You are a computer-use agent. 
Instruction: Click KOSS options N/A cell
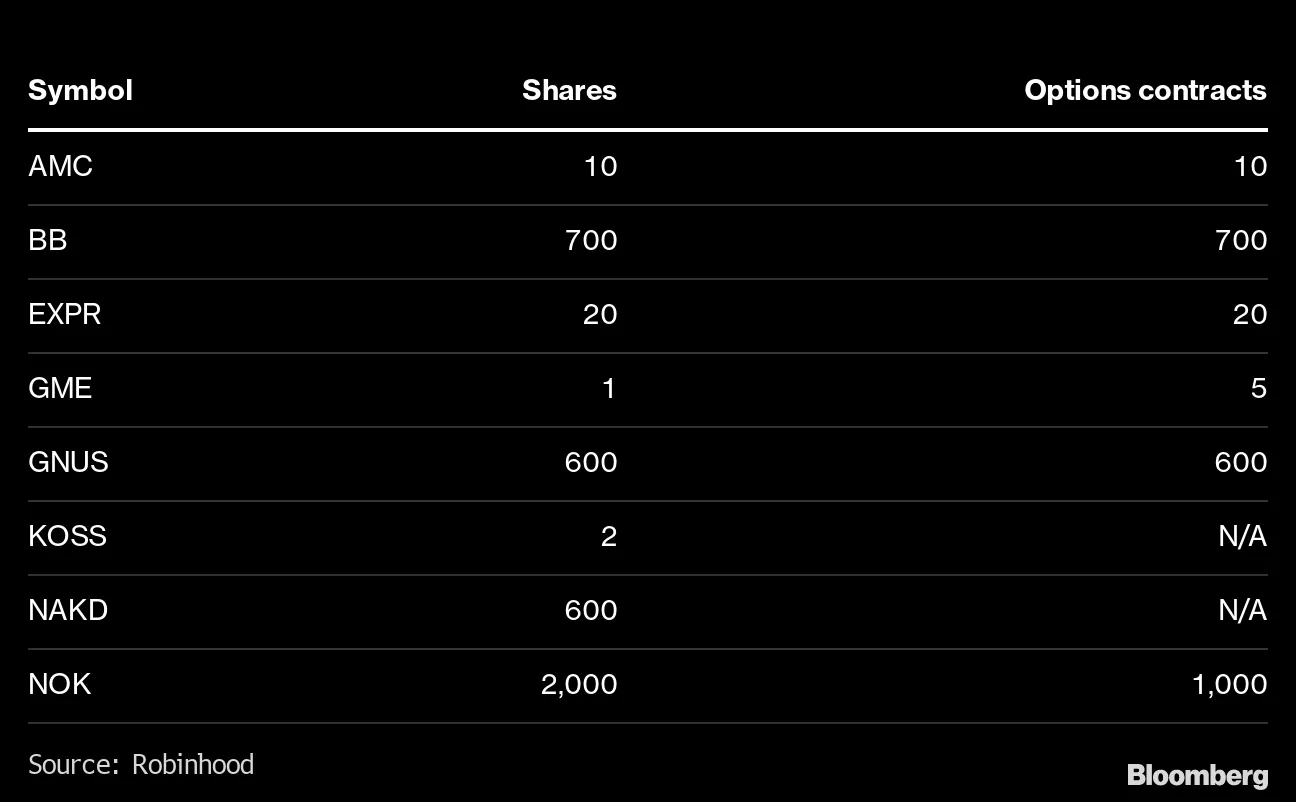pyautogui.click(x=1242, y=536)
